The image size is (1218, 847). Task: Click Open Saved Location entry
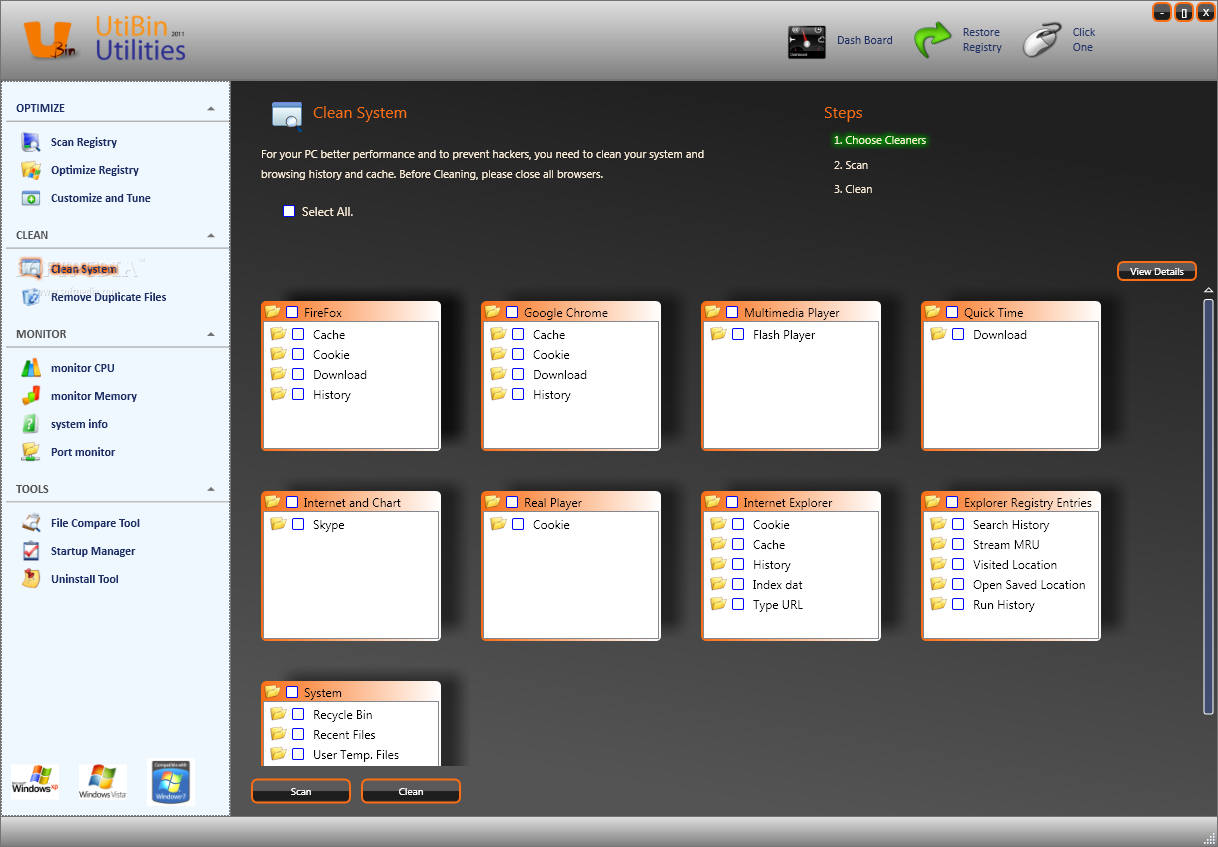(1029, 585)
